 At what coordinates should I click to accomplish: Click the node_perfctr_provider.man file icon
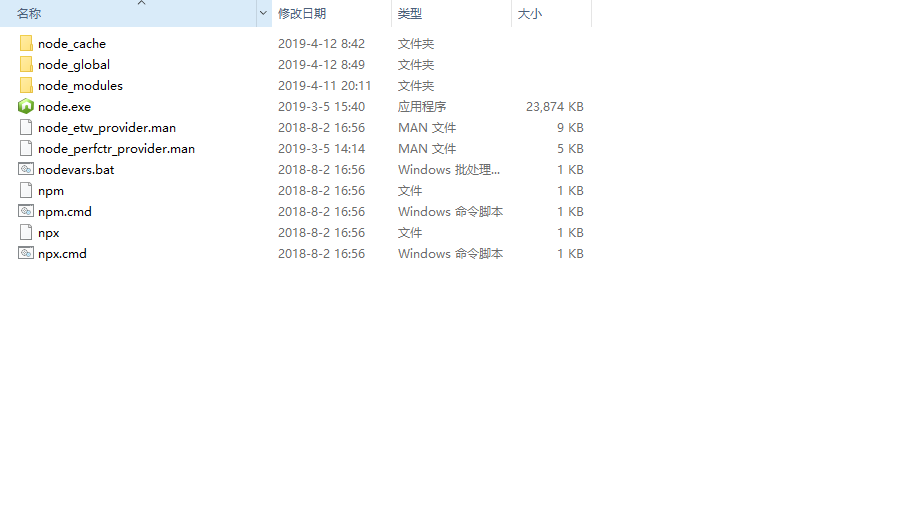(x=26, y=149)
